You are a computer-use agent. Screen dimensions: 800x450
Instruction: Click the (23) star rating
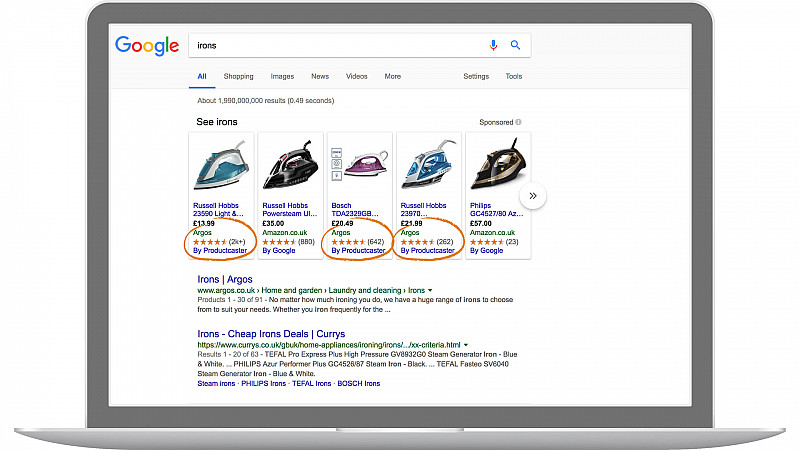click(494, 242)
